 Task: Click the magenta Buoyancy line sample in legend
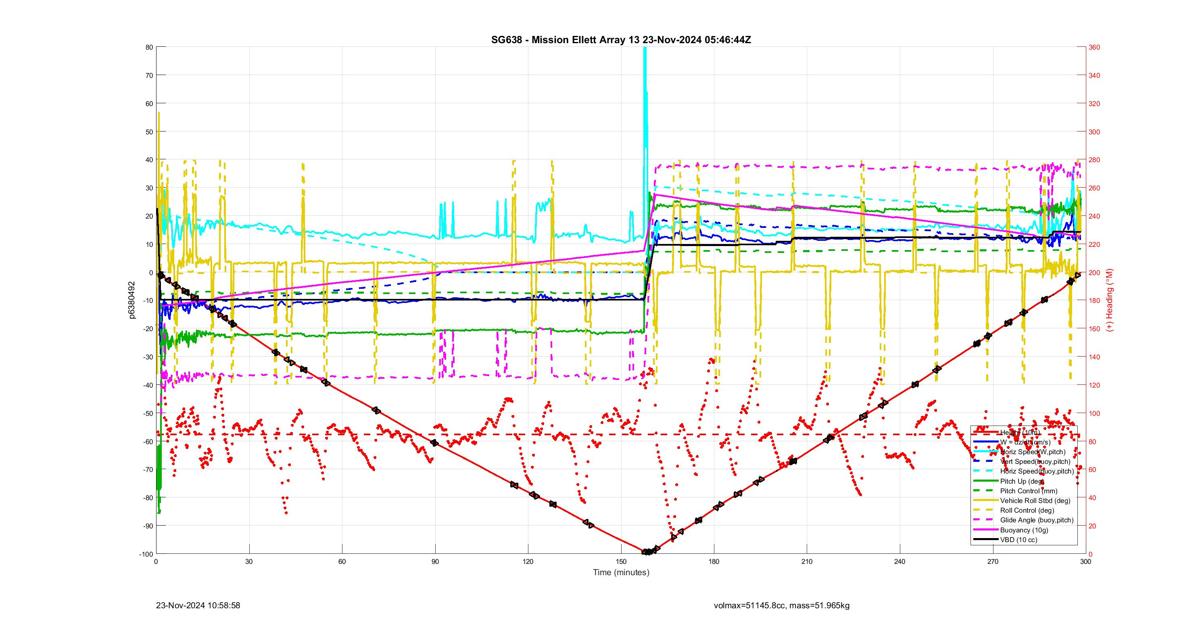pos(985,530)
